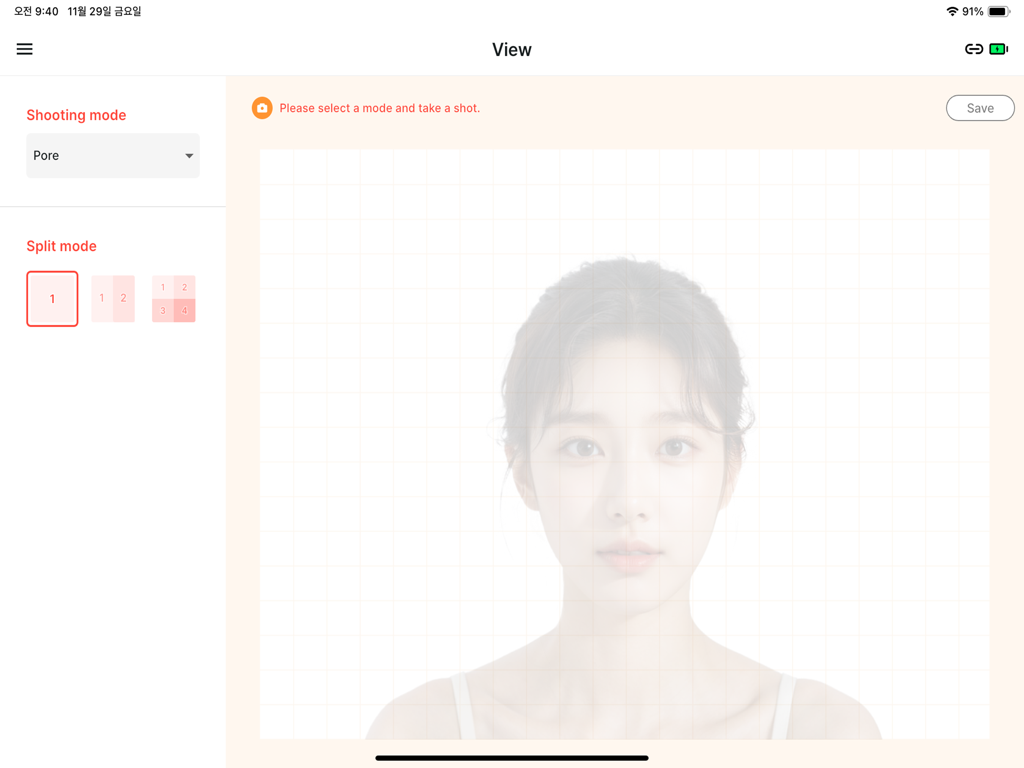Tap the device link connection icon
1024x768 pixels.
pyautogui.click(x=973, y=49)
